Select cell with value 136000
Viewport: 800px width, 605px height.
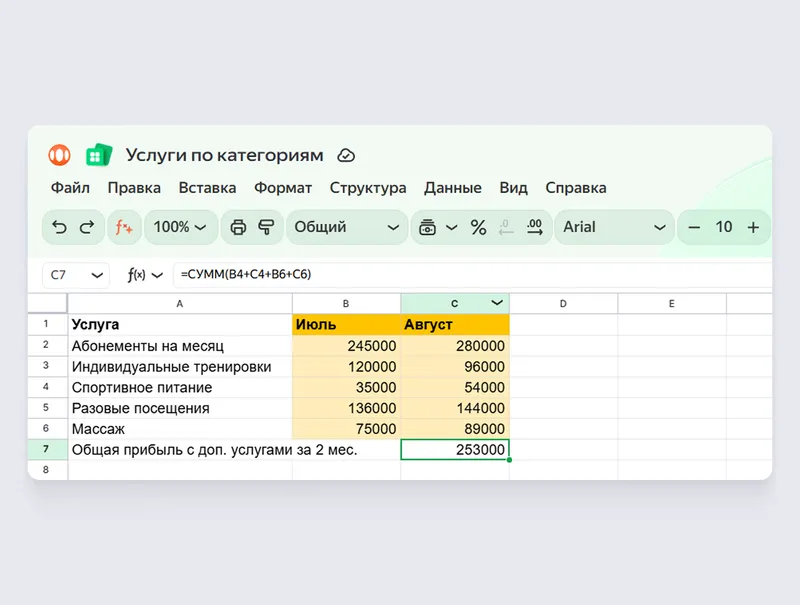[346, 408]
